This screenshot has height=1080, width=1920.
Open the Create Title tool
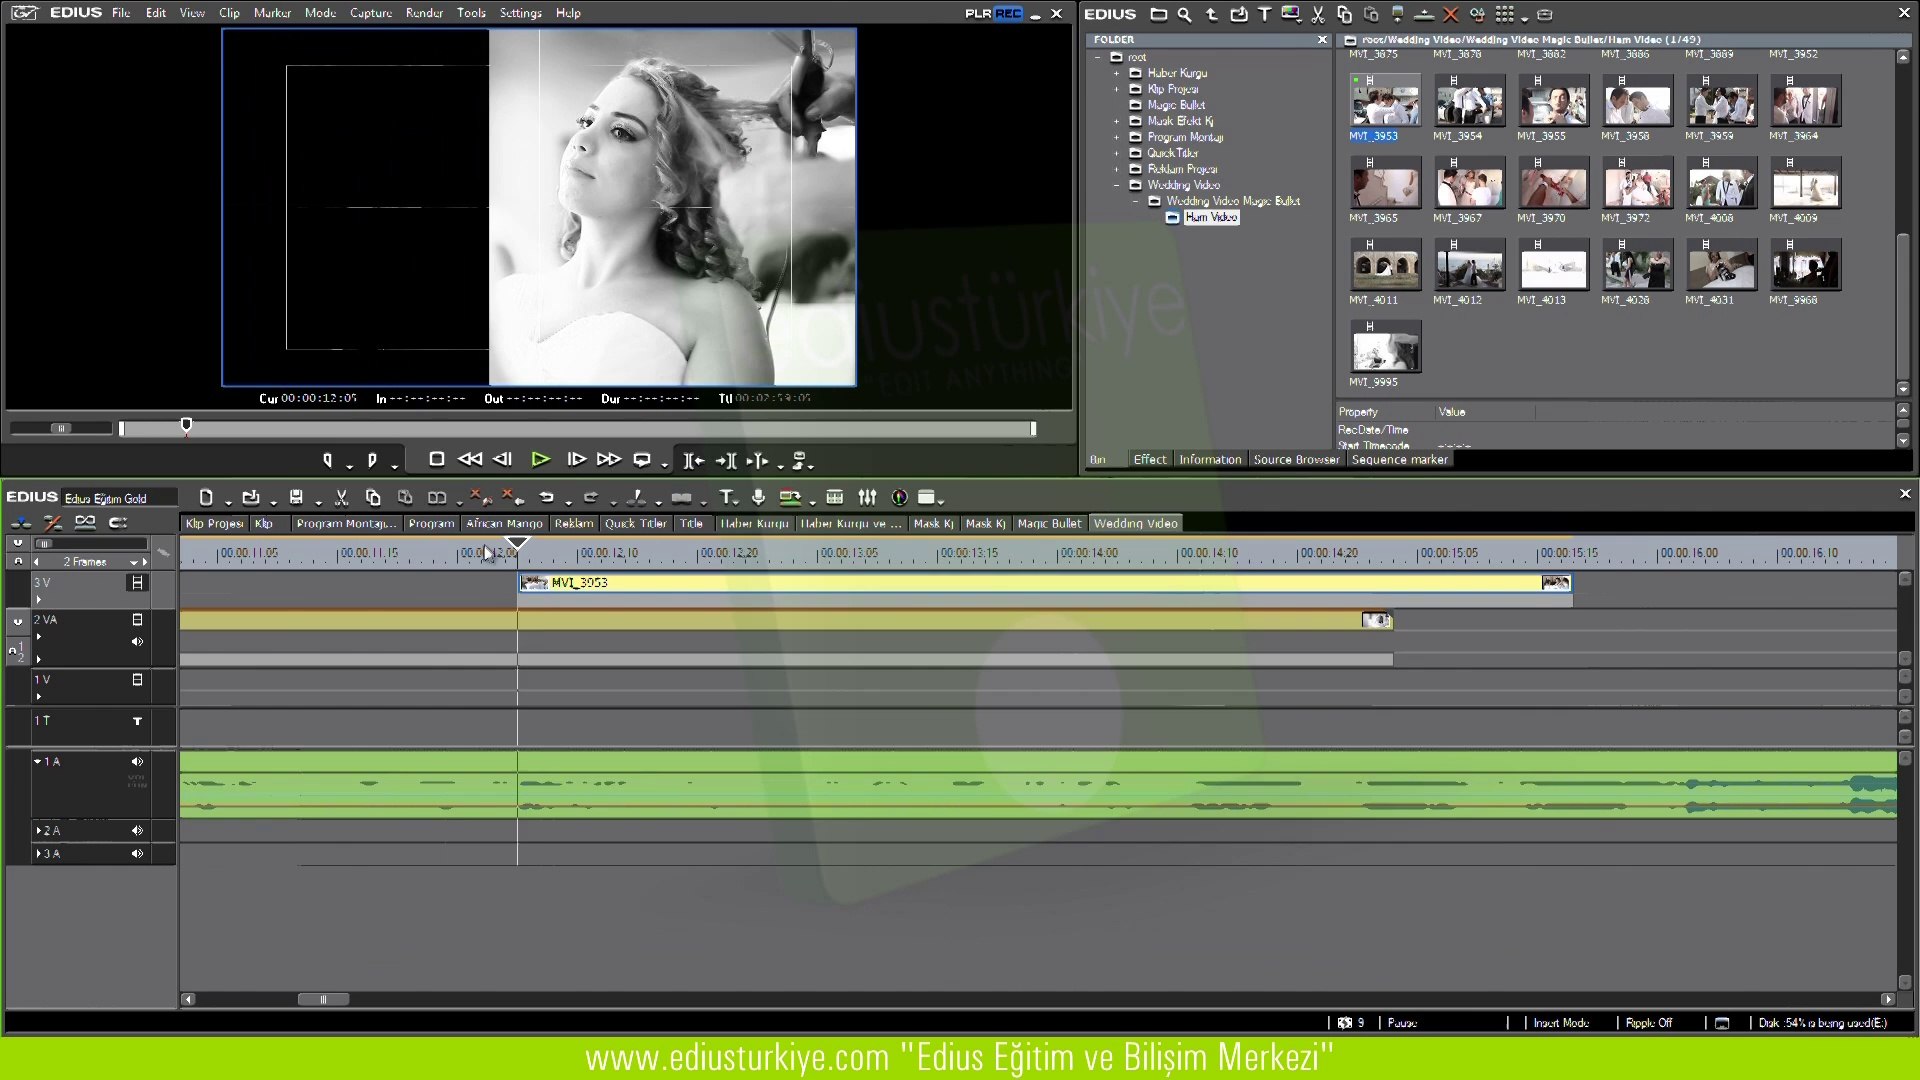click(x=726, y=498)
